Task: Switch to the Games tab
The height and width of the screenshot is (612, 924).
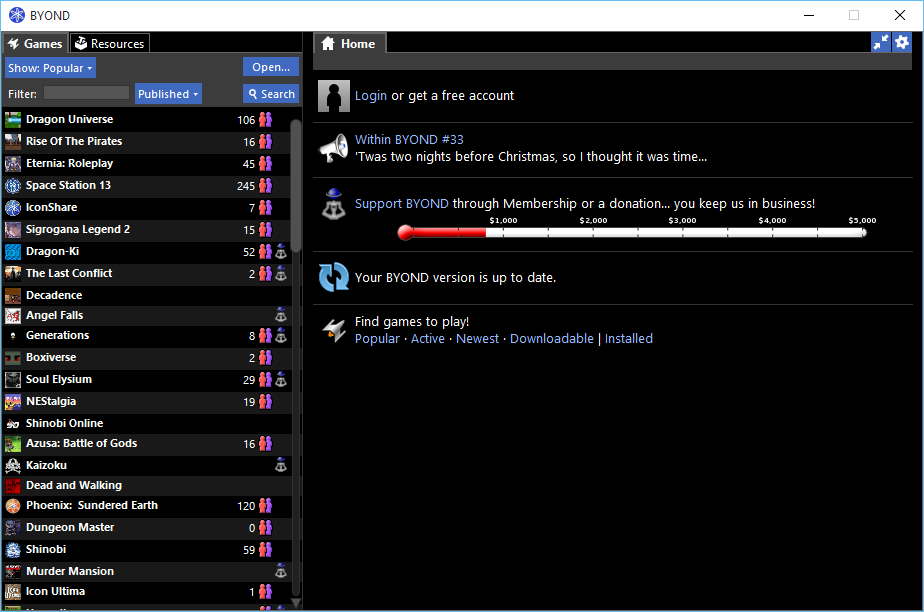Action: click(35, 44)
